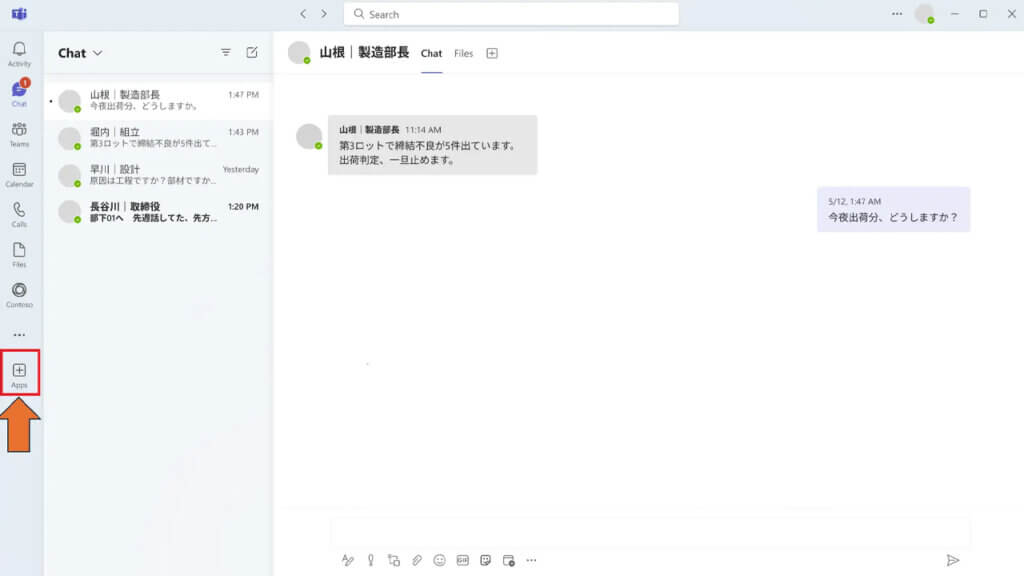Attach a file to the message
Viewport: 1024px width, 576px height.
pyautogui.click(x=414, y=561)
